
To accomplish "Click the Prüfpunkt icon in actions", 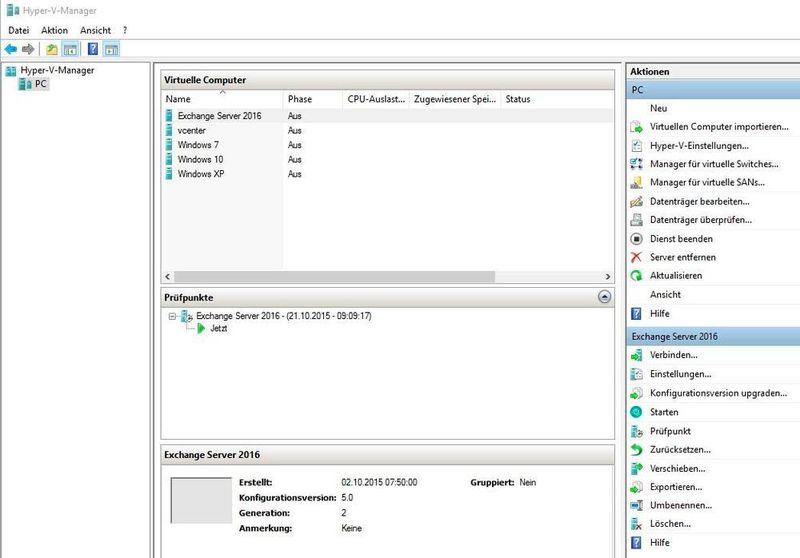I will coord(636,432).
